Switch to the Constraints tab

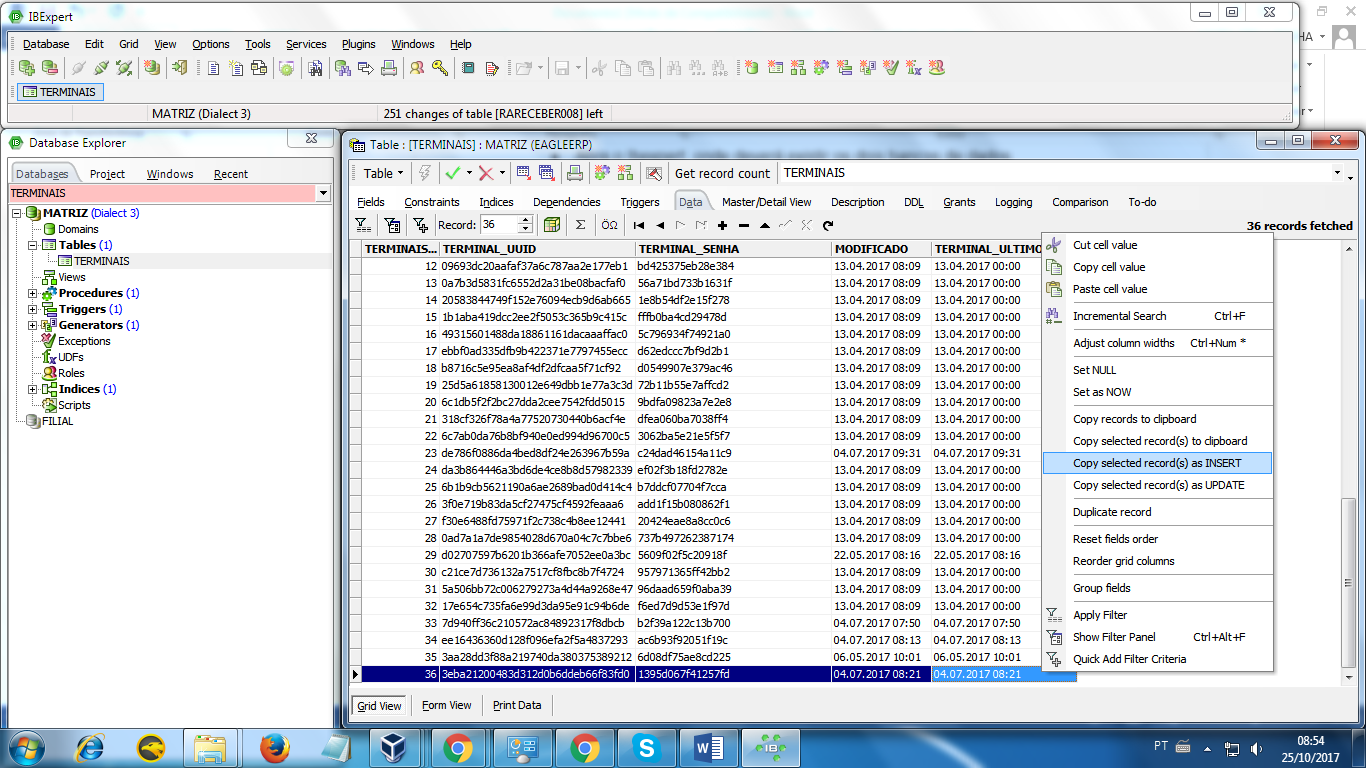432,202
